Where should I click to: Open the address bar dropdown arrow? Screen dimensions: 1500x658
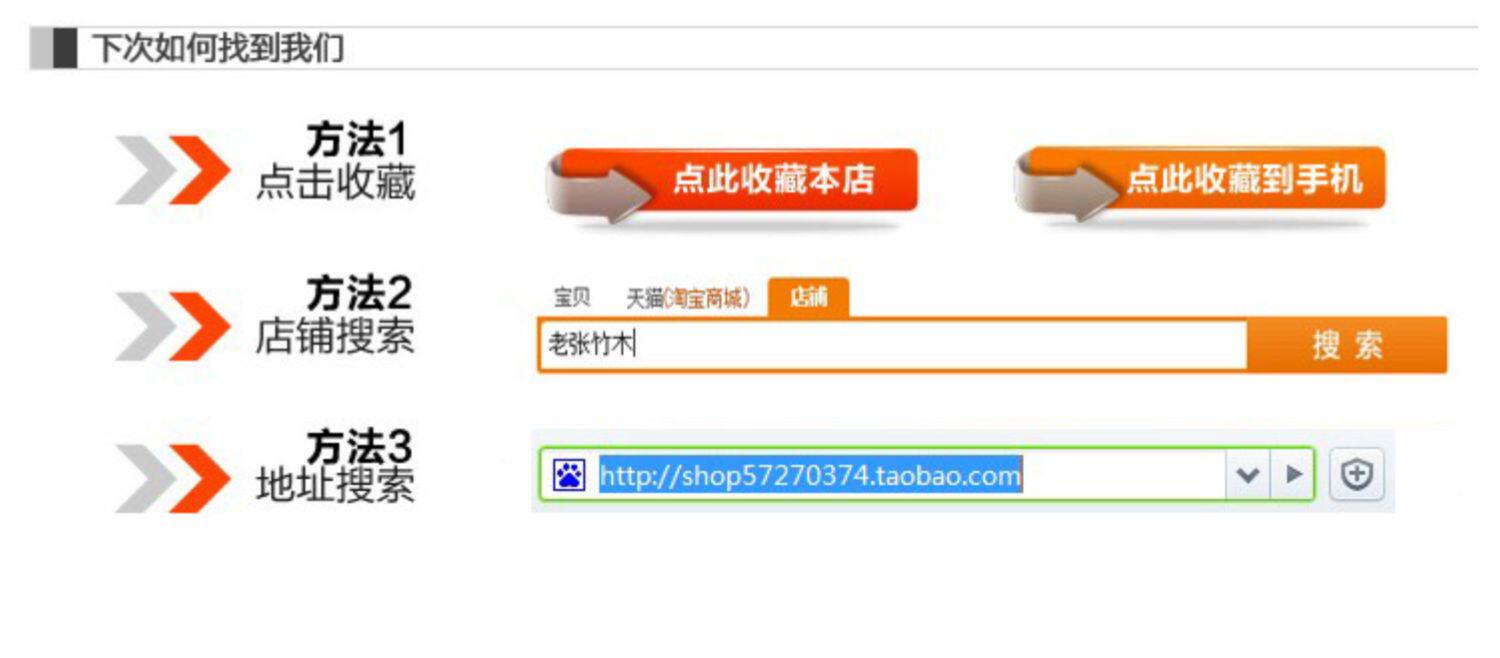(1247, 474)
